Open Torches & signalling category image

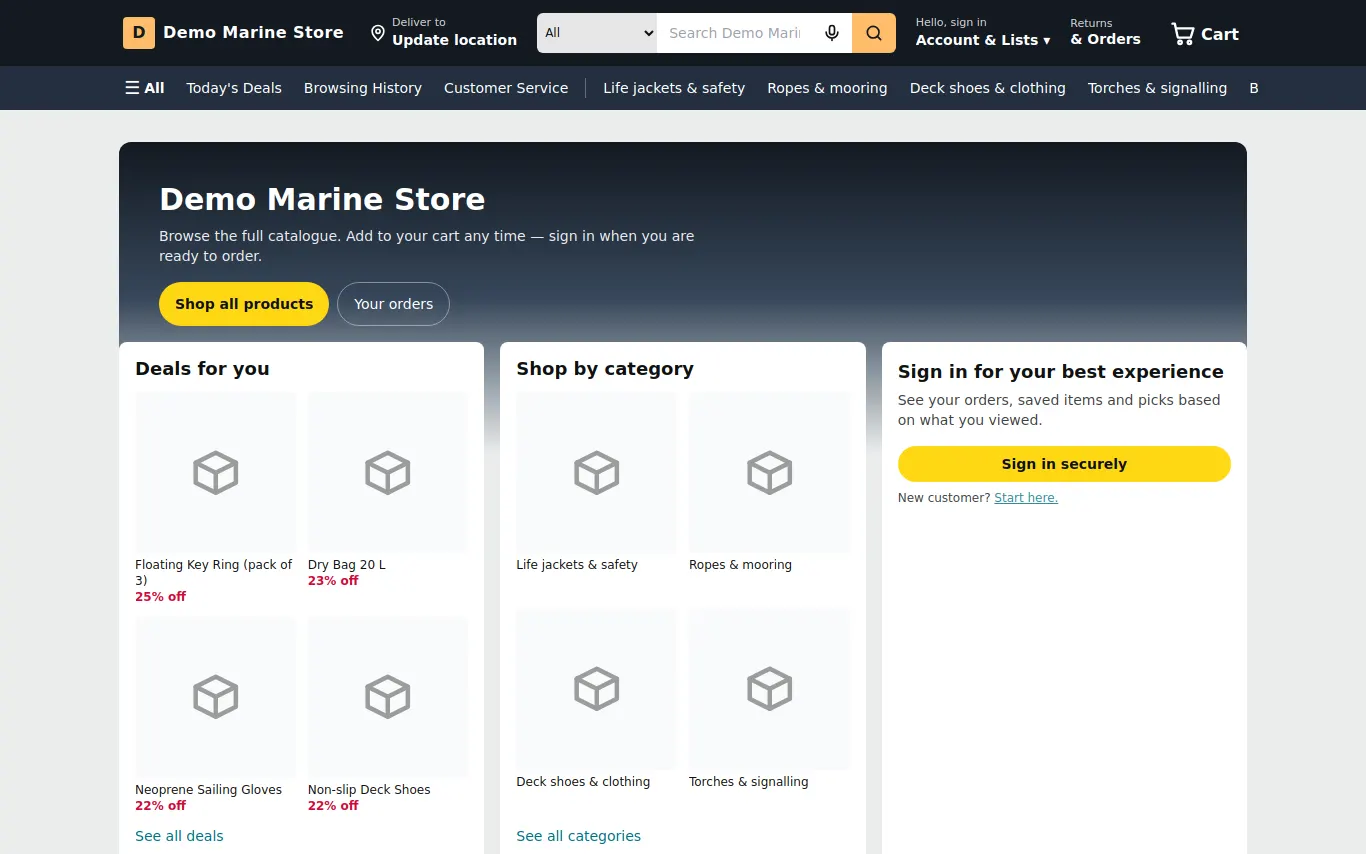(770, 689)
